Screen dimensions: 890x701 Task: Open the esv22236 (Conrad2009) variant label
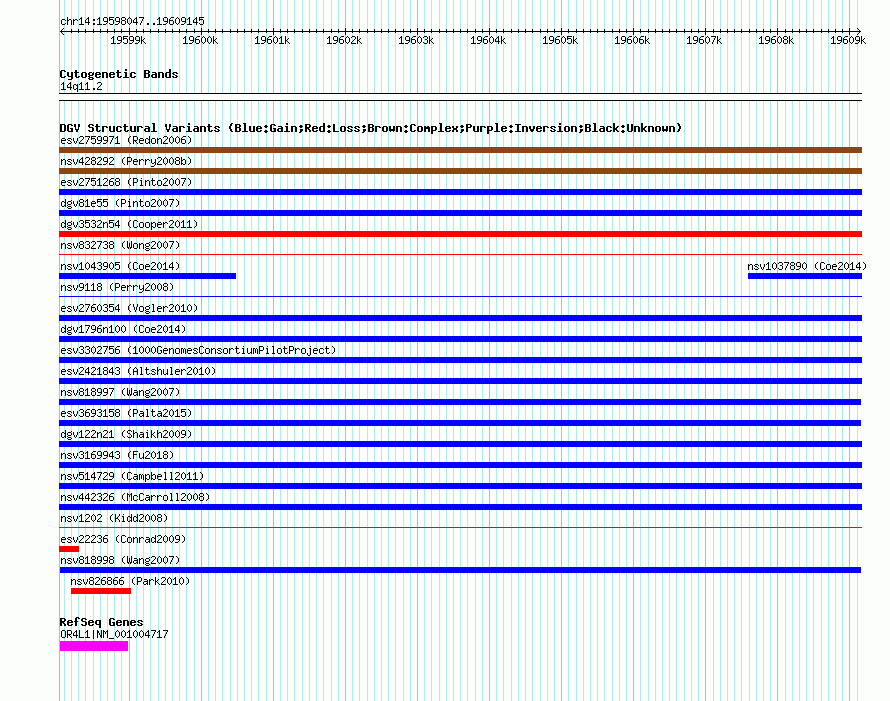tap(123, 539)
